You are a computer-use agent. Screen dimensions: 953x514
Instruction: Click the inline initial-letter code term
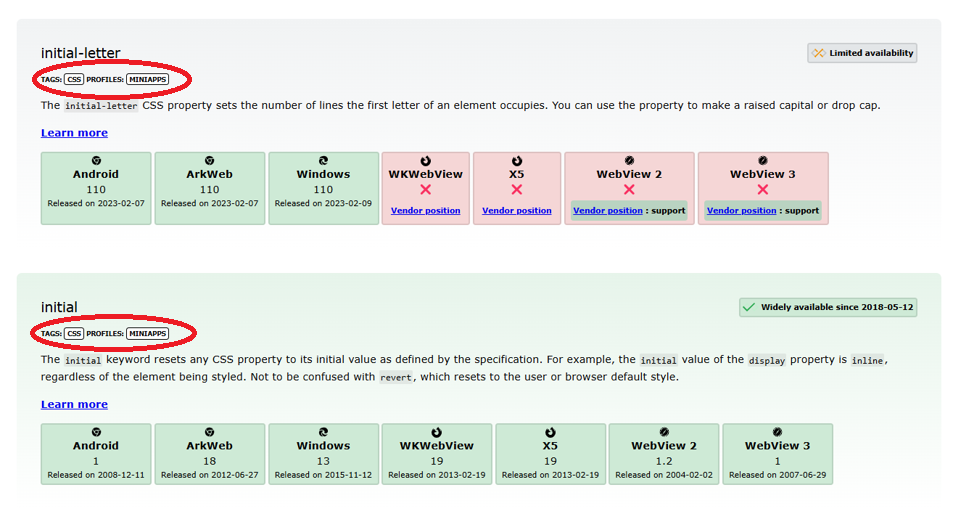click(101, 106)
